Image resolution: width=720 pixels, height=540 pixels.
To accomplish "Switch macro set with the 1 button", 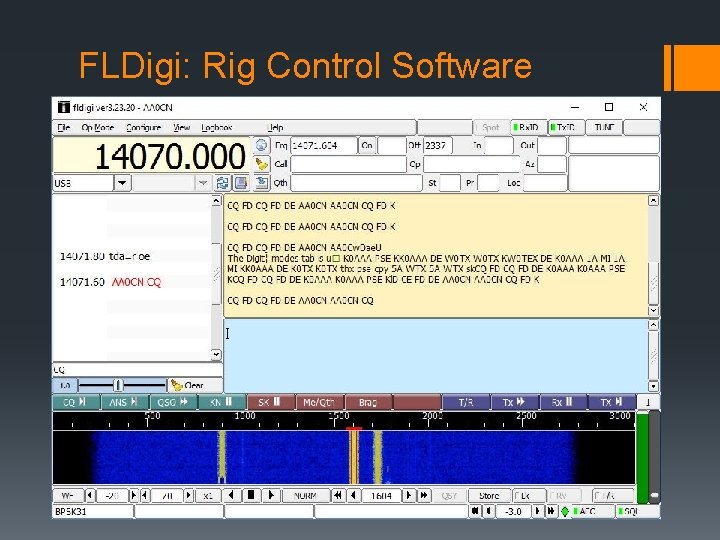I will [648, 402].
